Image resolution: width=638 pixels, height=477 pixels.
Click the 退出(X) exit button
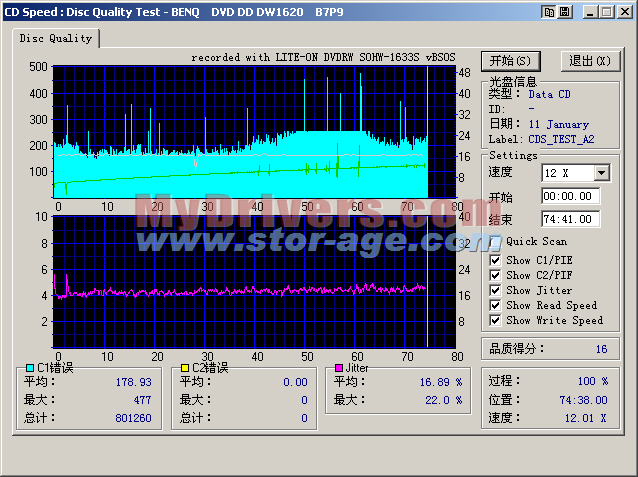(588, 61)
